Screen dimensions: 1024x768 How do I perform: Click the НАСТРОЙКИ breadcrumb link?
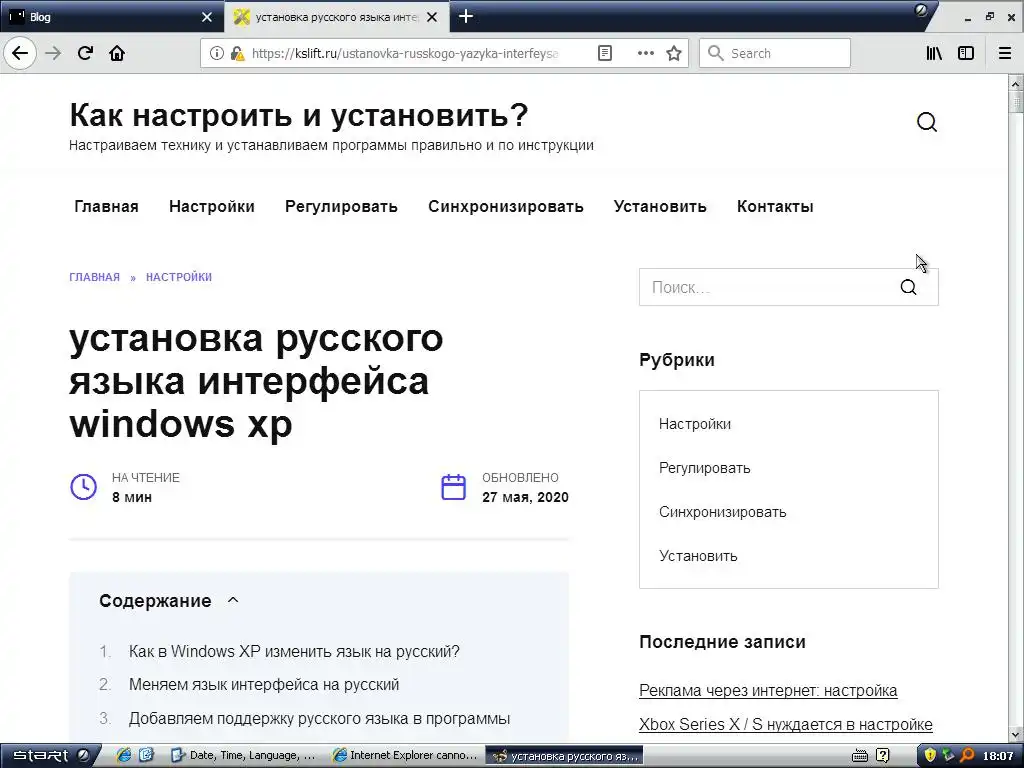point(179,277)
